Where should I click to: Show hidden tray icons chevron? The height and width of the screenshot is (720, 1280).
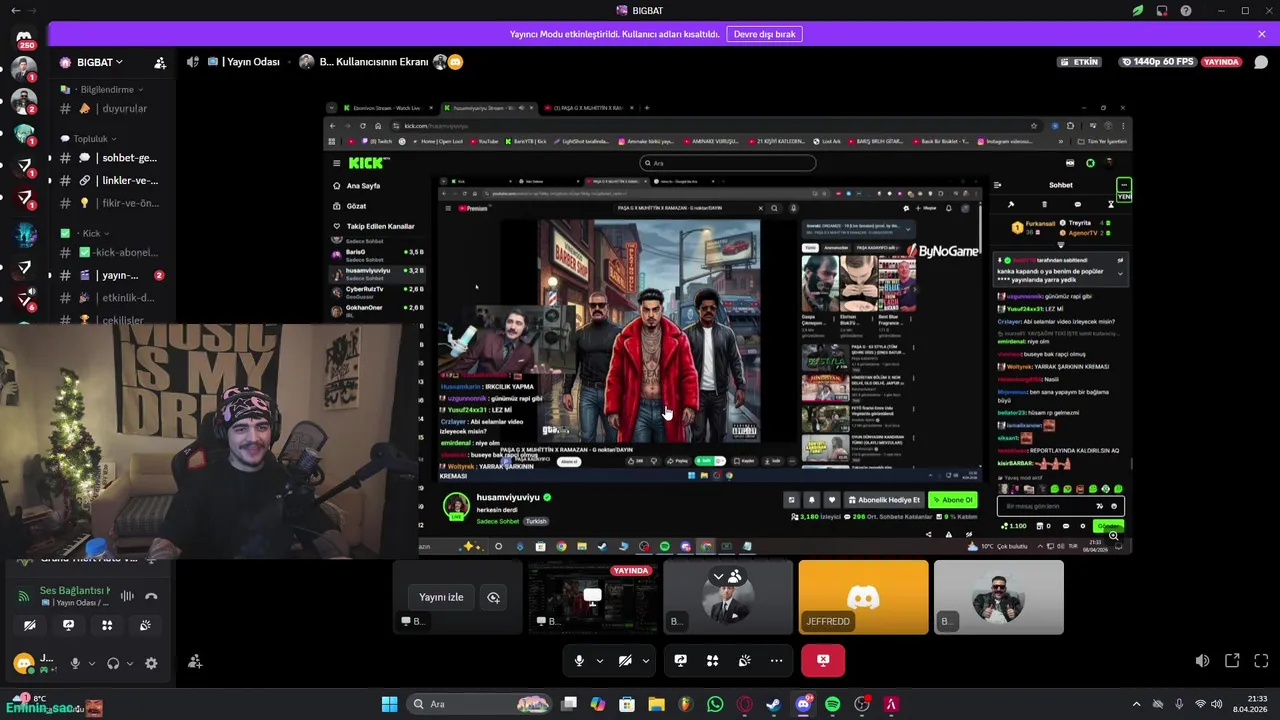pos(1136,704)
